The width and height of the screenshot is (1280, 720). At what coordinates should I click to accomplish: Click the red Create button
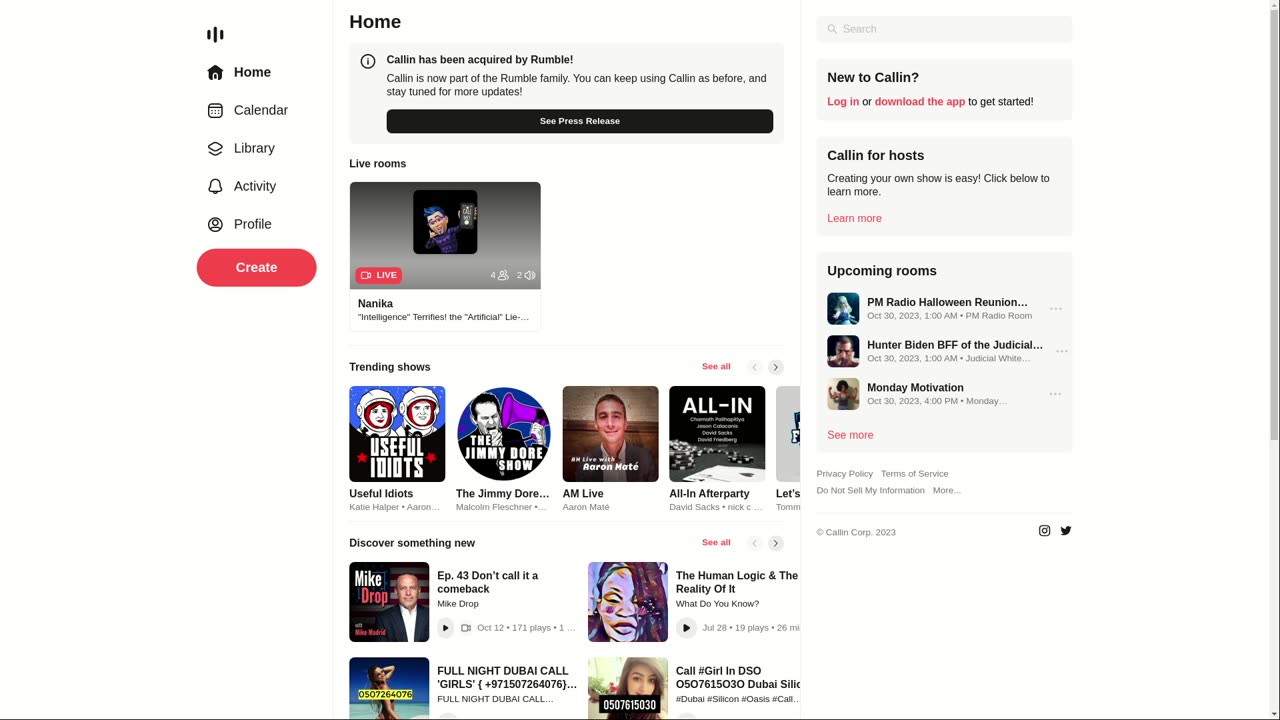256,268
